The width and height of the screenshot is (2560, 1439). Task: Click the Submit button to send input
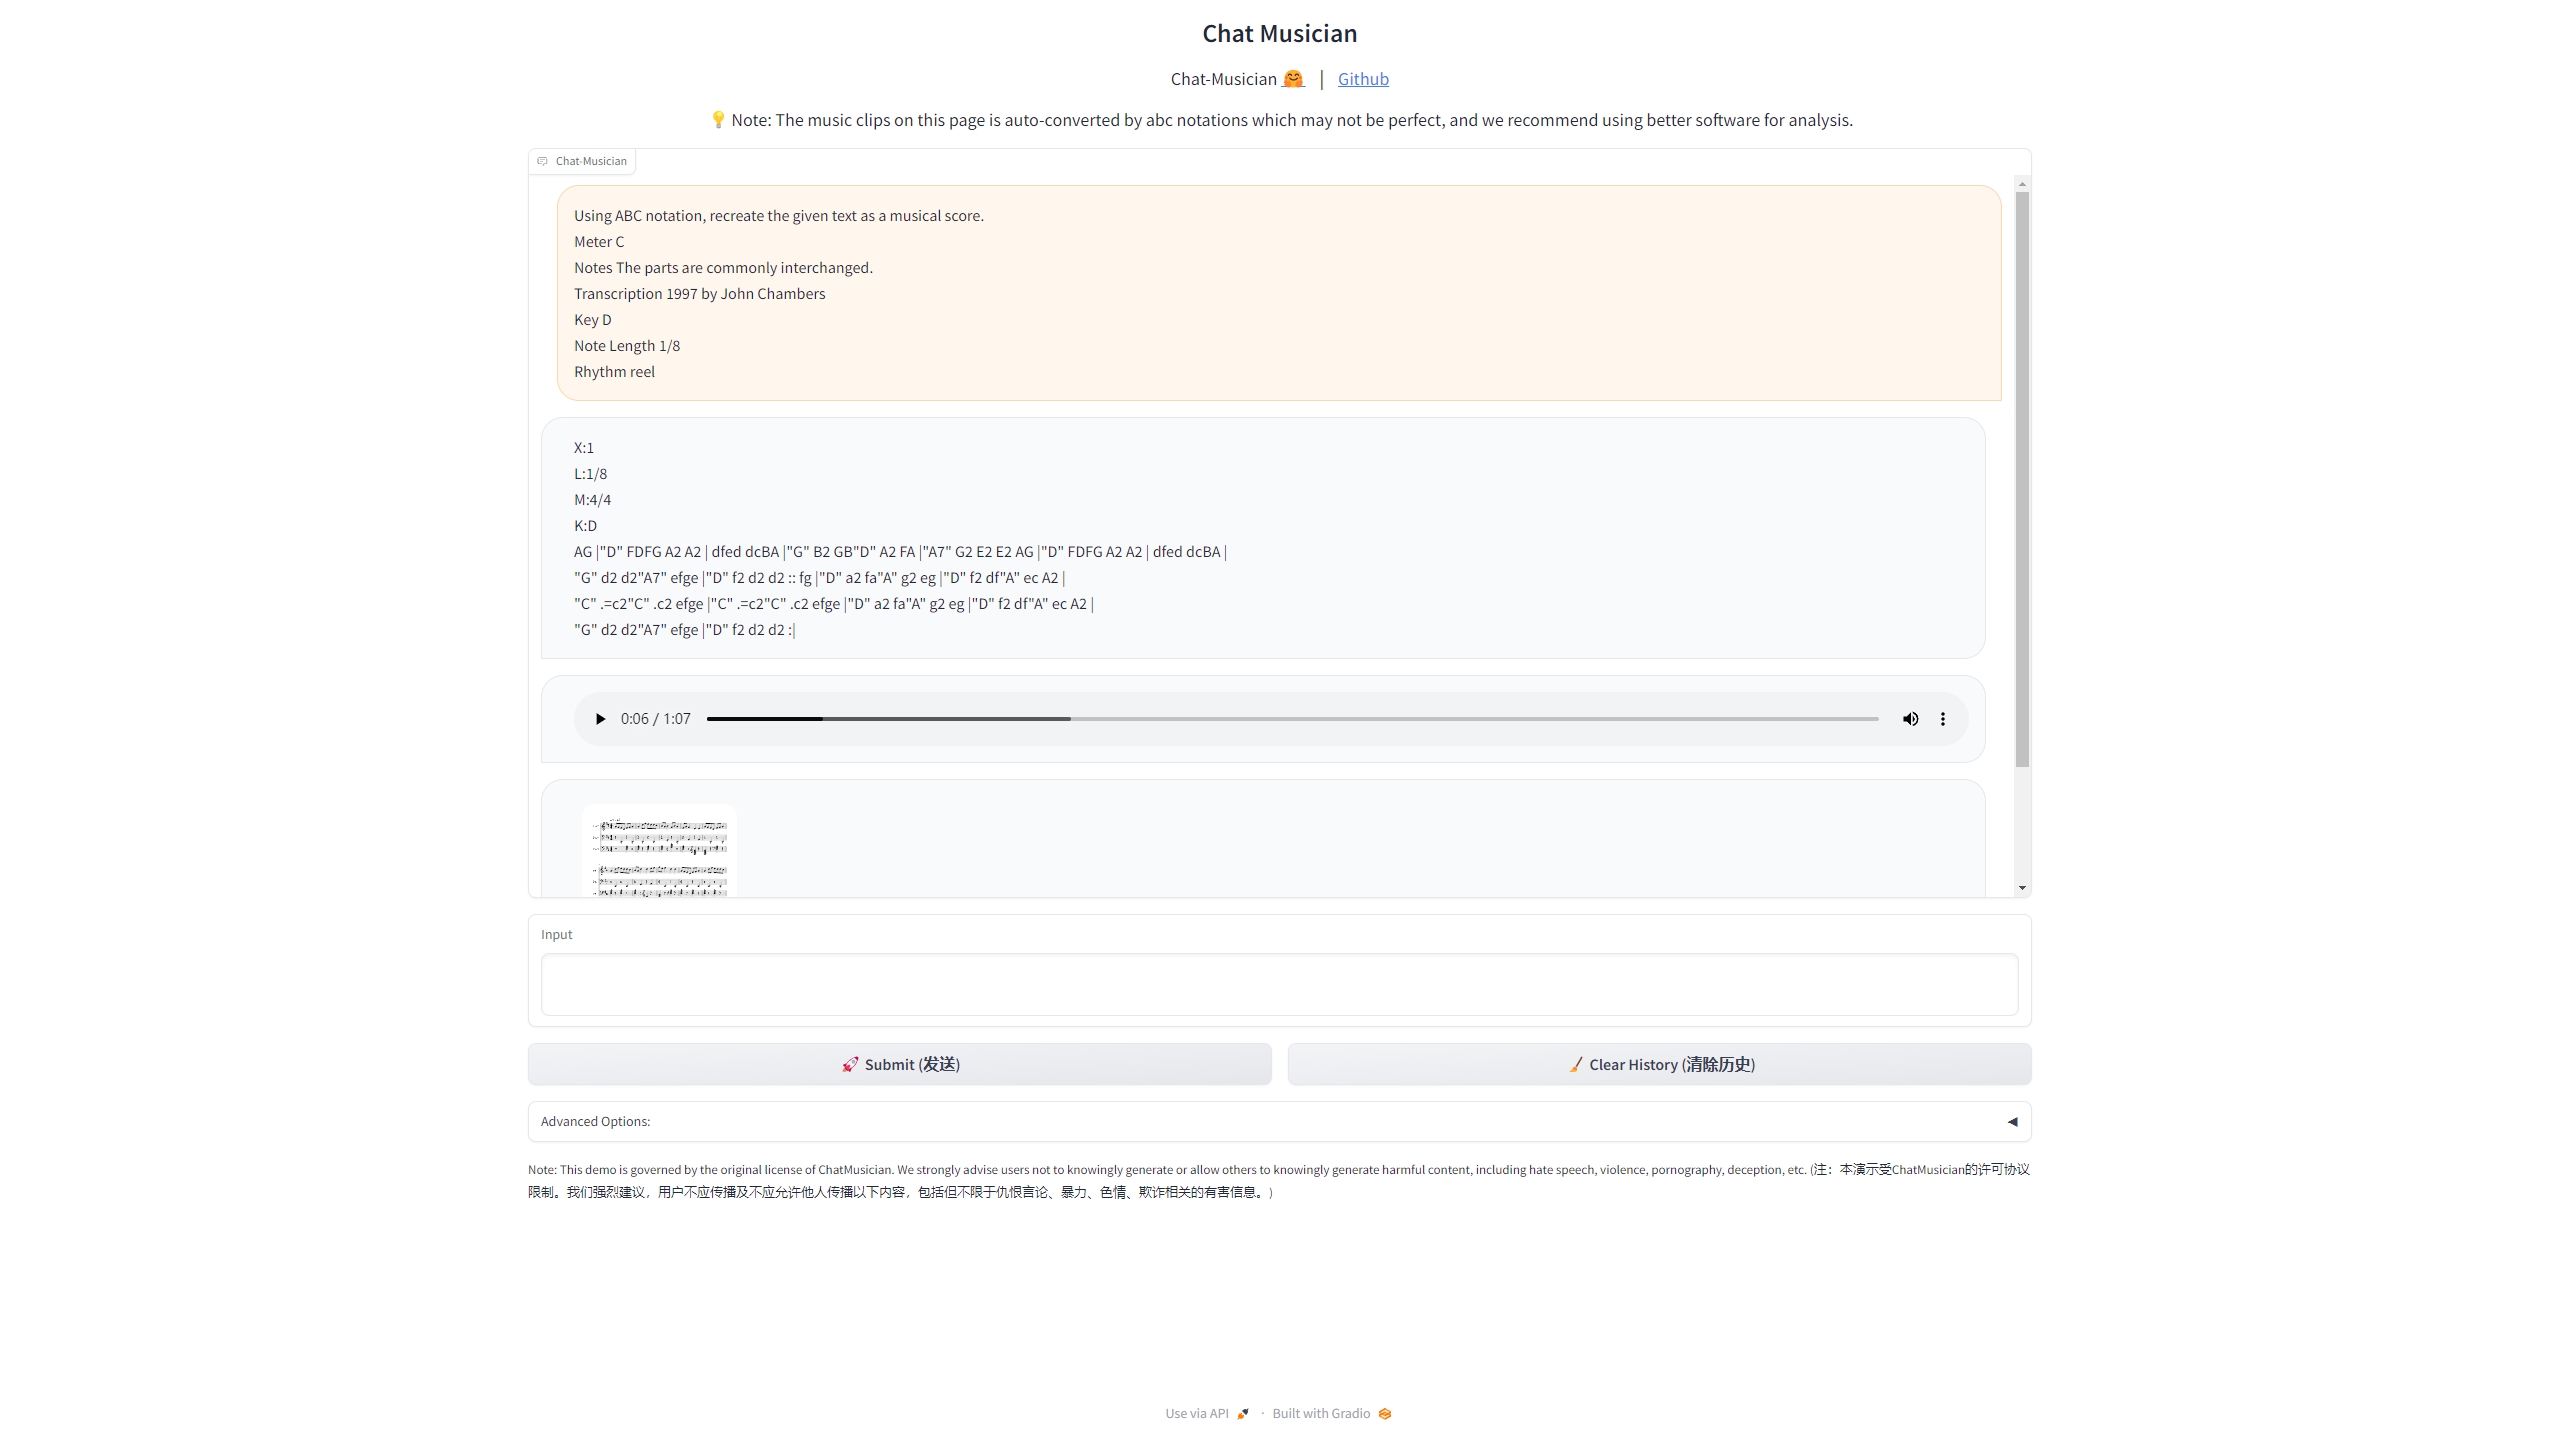900,1063
